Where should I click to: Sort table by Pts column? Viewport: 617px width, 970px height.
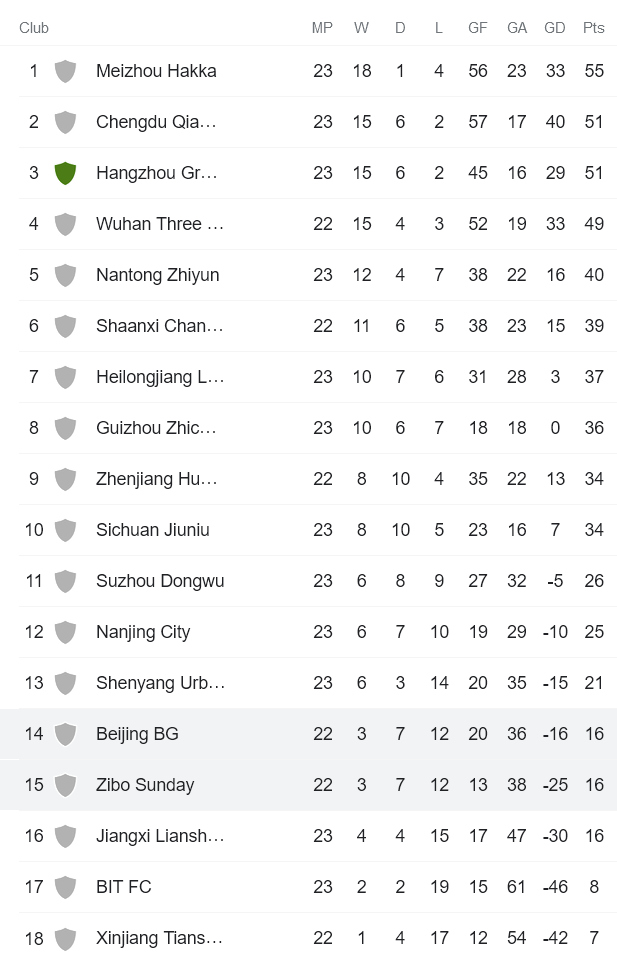point(594,28)
